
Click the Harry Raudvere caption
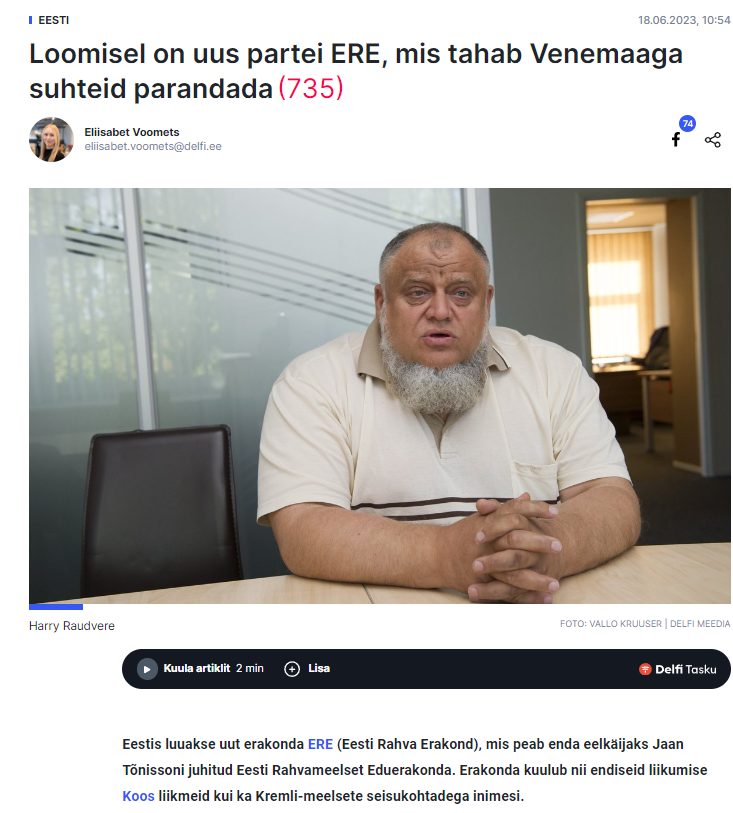tap(72, 626)
